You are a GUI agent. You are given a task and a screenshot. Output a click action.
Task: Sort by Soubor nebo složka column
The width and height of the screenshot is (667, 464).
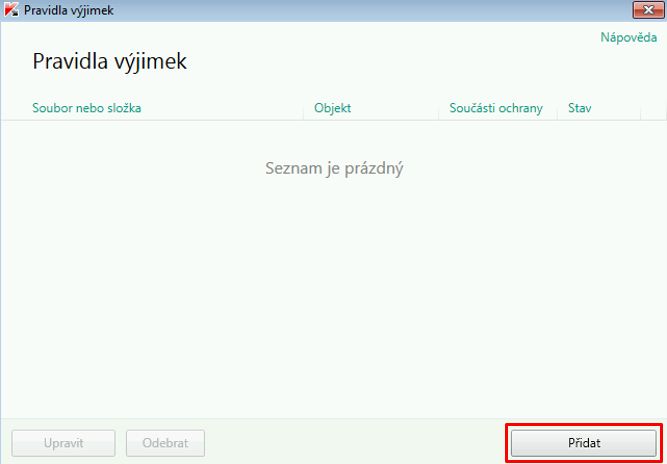pyautogui.click(x=86, y=108)
